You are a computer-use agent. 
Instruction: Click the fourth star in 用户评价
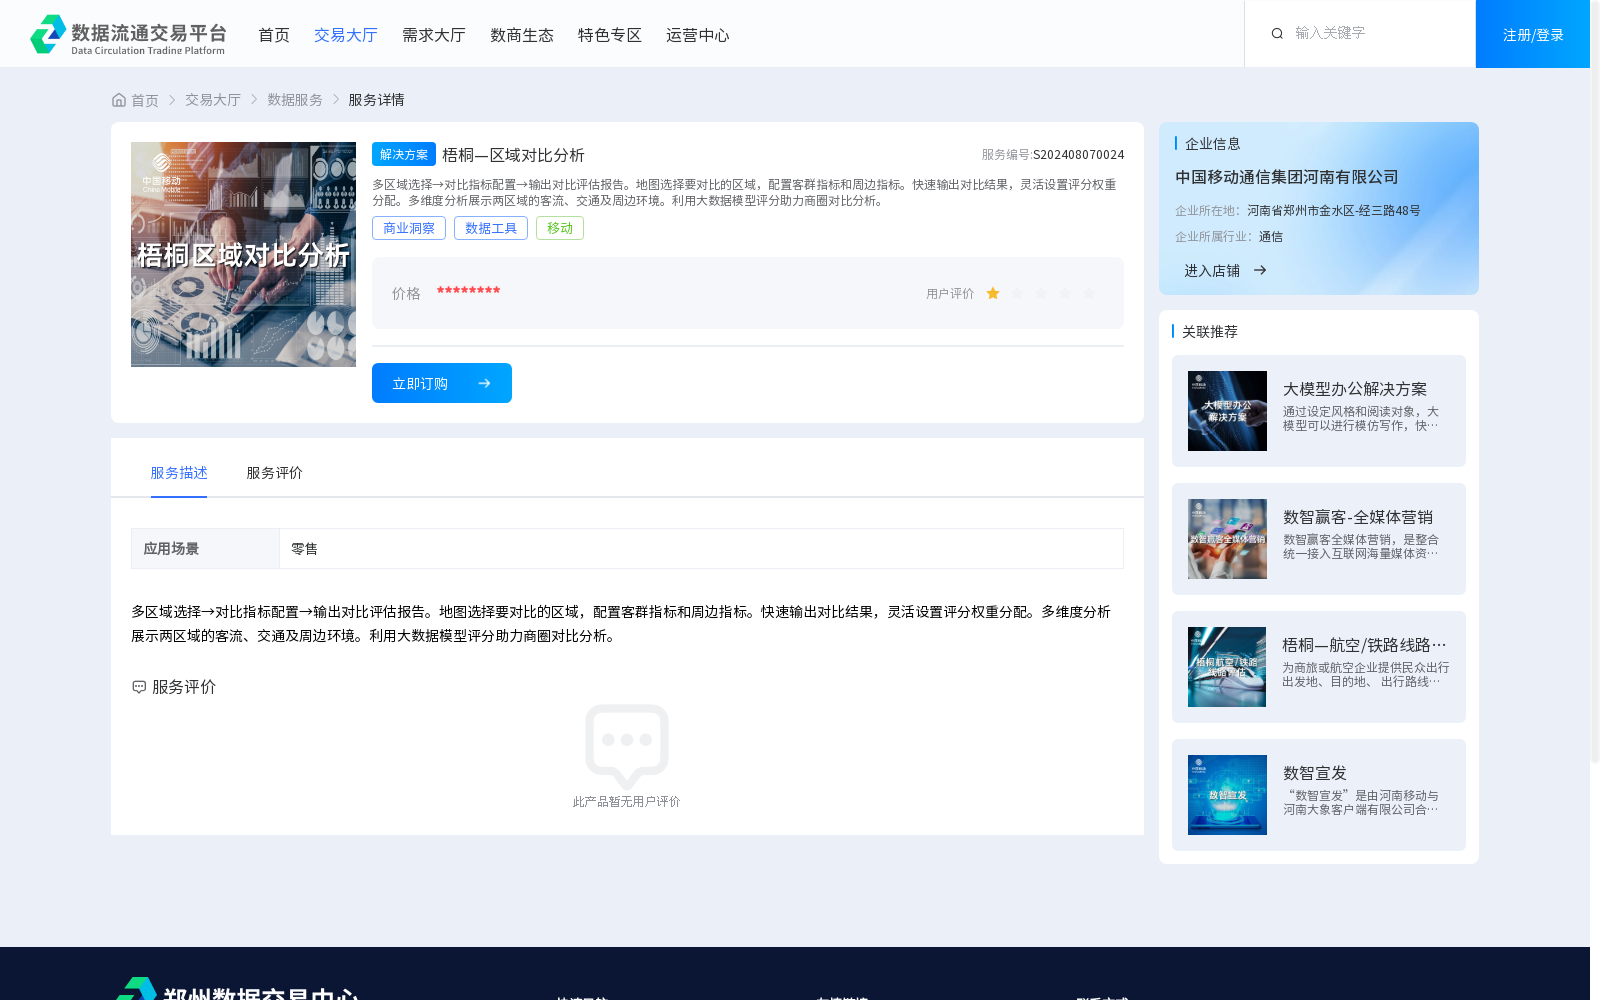[1065, 293]
